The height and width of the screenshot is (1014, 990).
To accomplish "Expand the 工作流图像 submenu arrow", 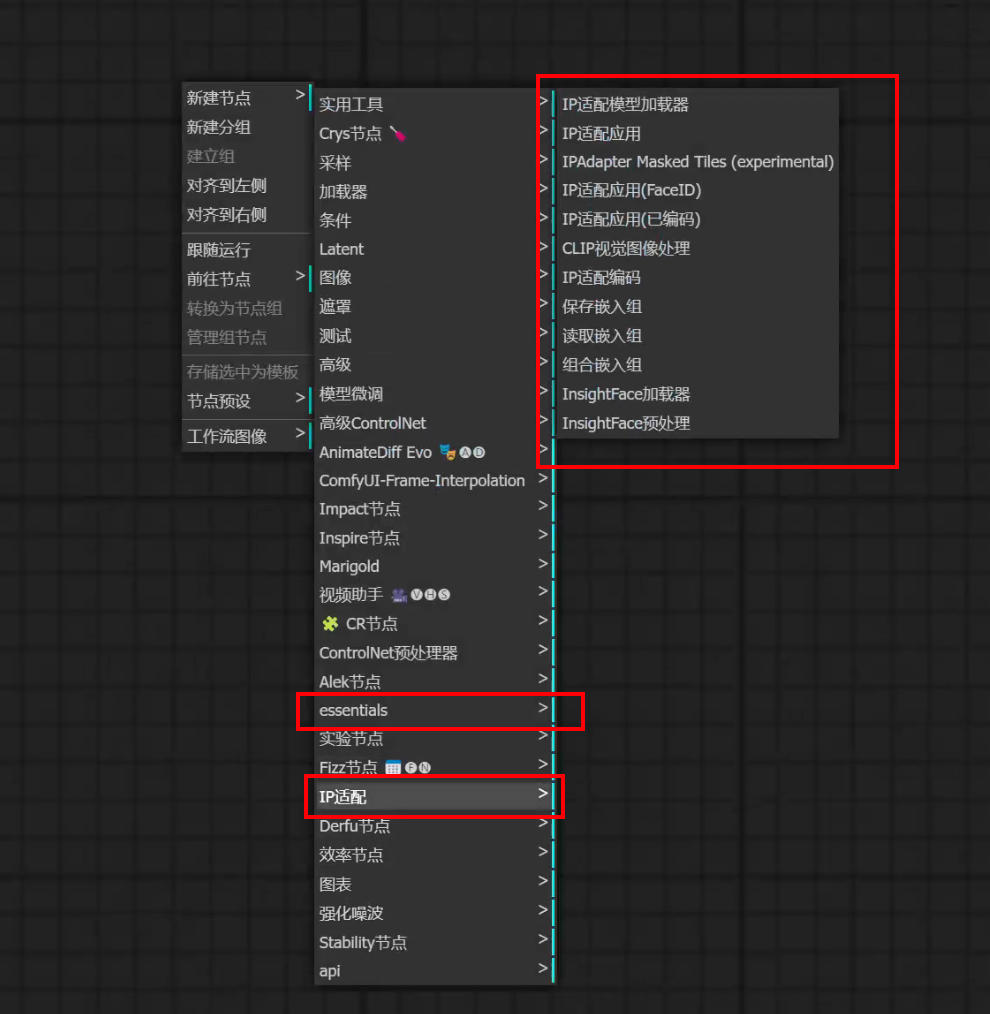I will (x=300, y=433).
